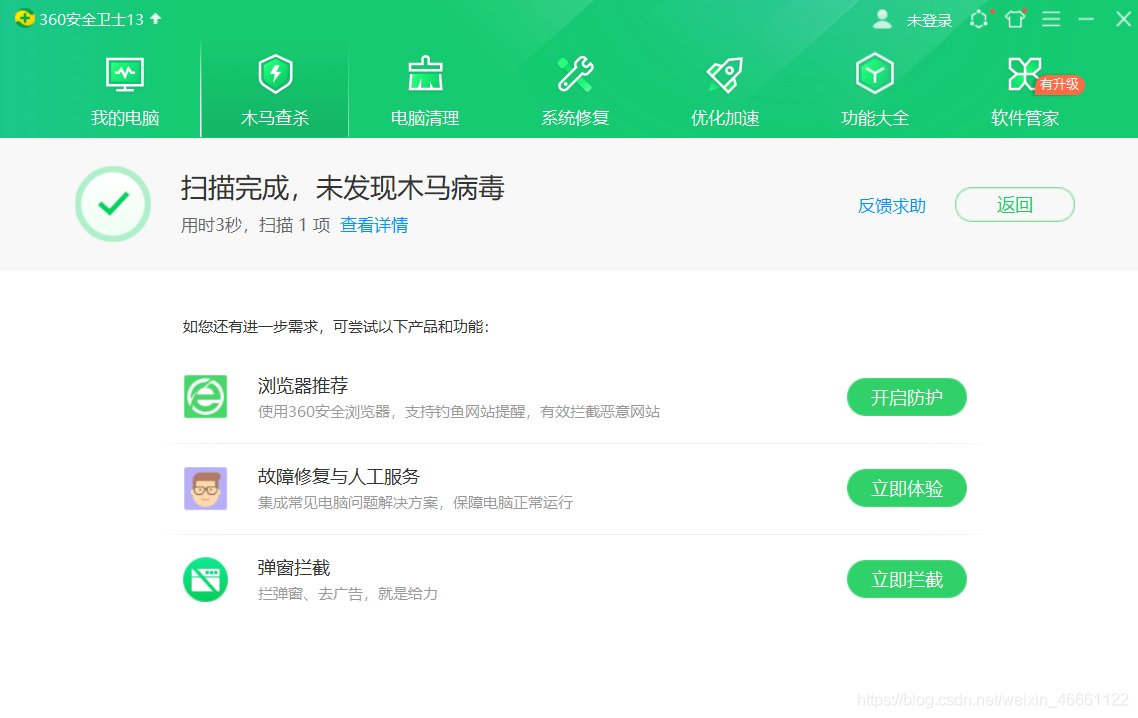This screenshot has height=718, width=1138.
Task: Switch to the 木马查杀 tab
Action: click(275, 91)
